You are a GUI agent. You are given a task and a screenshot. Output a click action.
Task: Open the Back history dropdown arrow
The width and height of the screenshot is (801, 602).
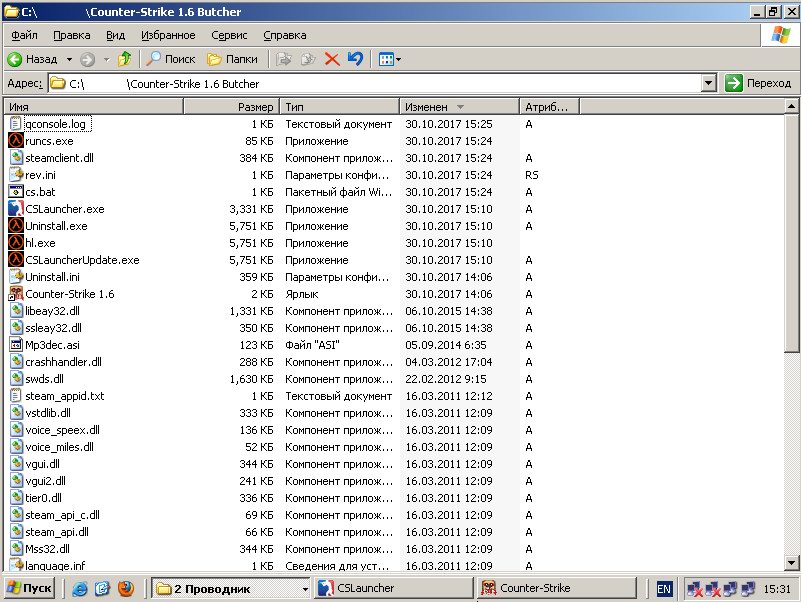tap(69, 59)
